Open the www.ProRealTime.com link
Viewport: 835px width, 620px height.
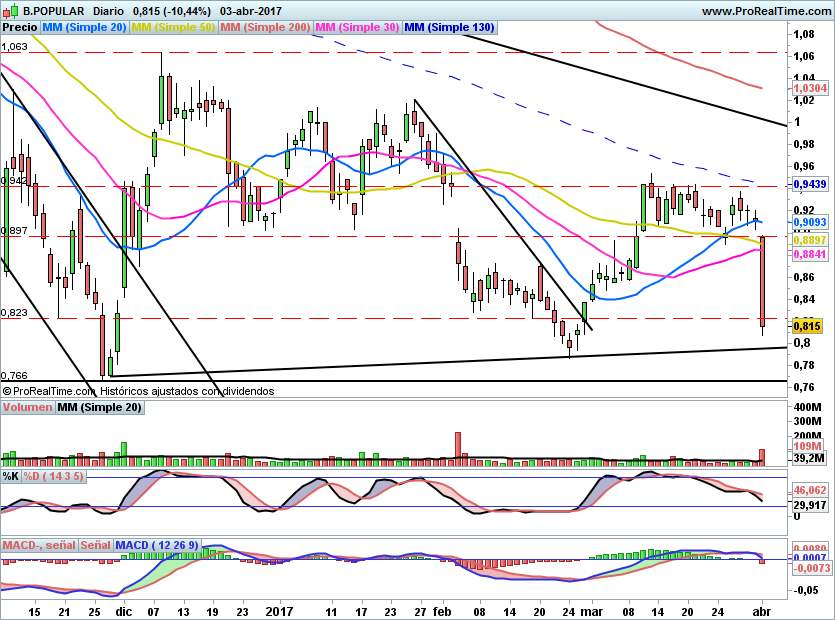766,11
